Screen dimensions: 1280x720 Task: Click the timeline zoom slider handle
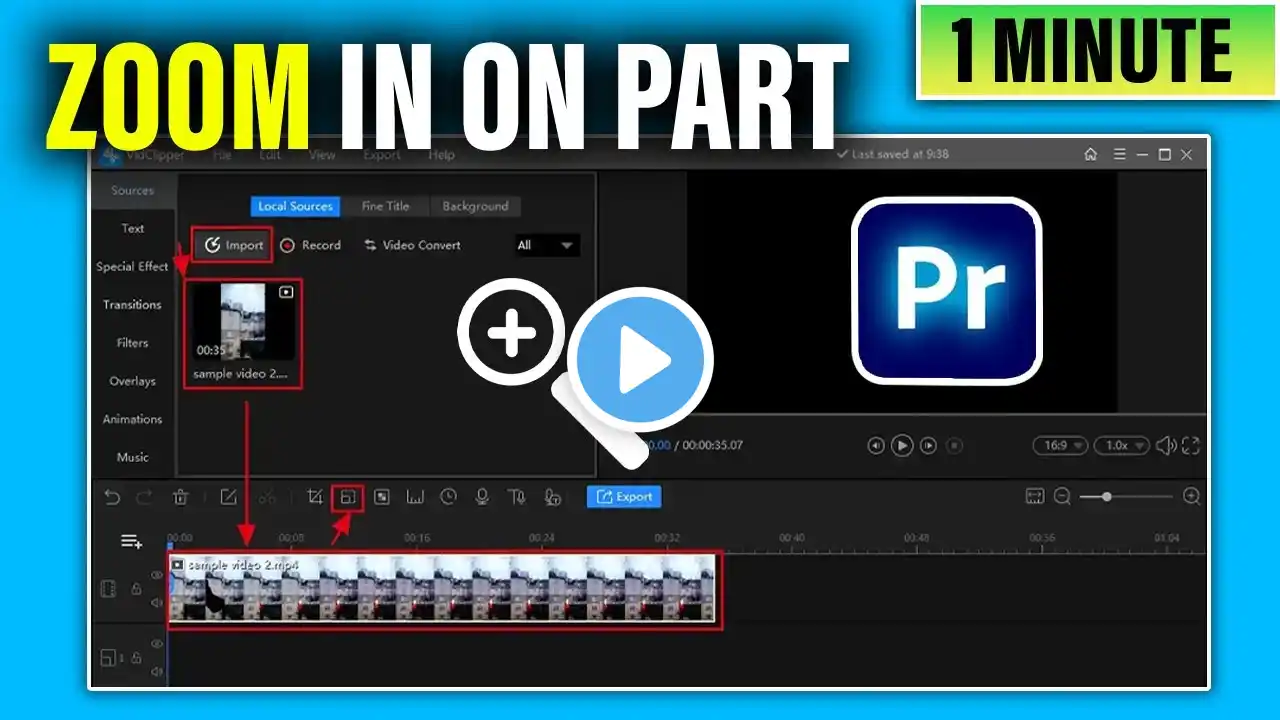[1106, 496]
